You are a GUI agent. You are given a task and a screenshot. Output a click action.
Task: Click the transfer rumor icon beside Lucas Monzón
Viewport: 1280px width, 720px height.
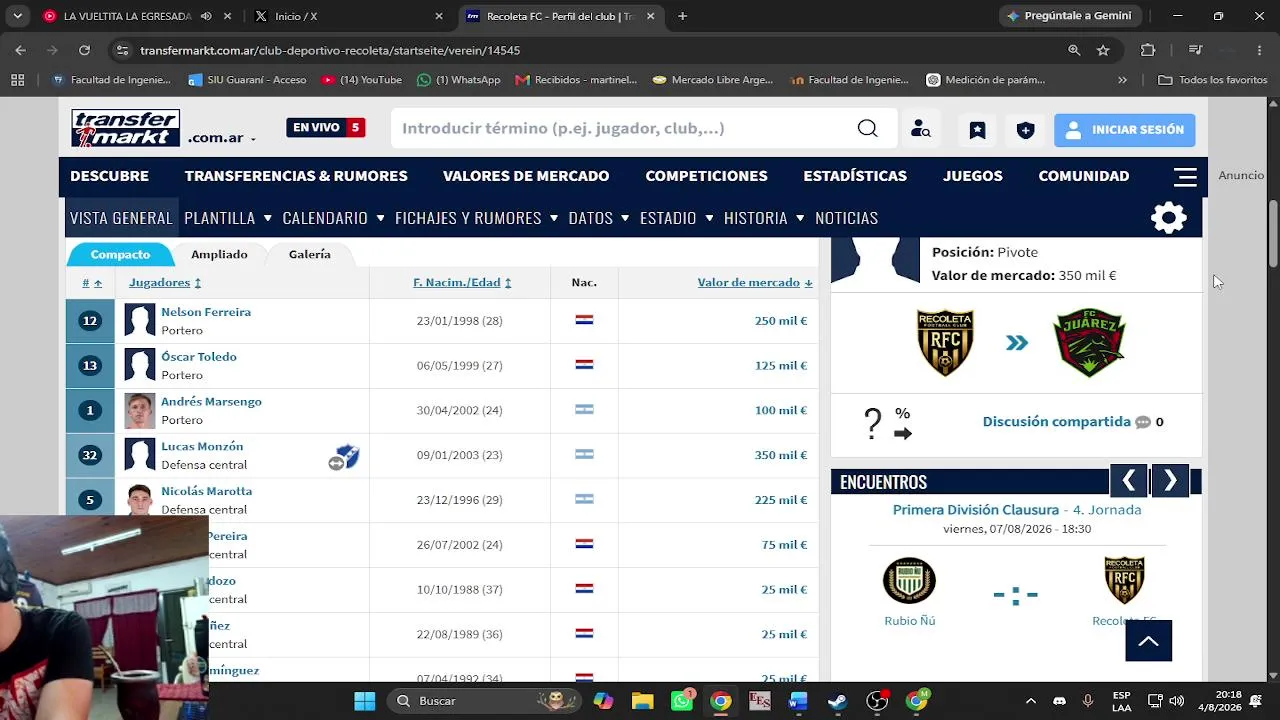(x=343, y=457)
